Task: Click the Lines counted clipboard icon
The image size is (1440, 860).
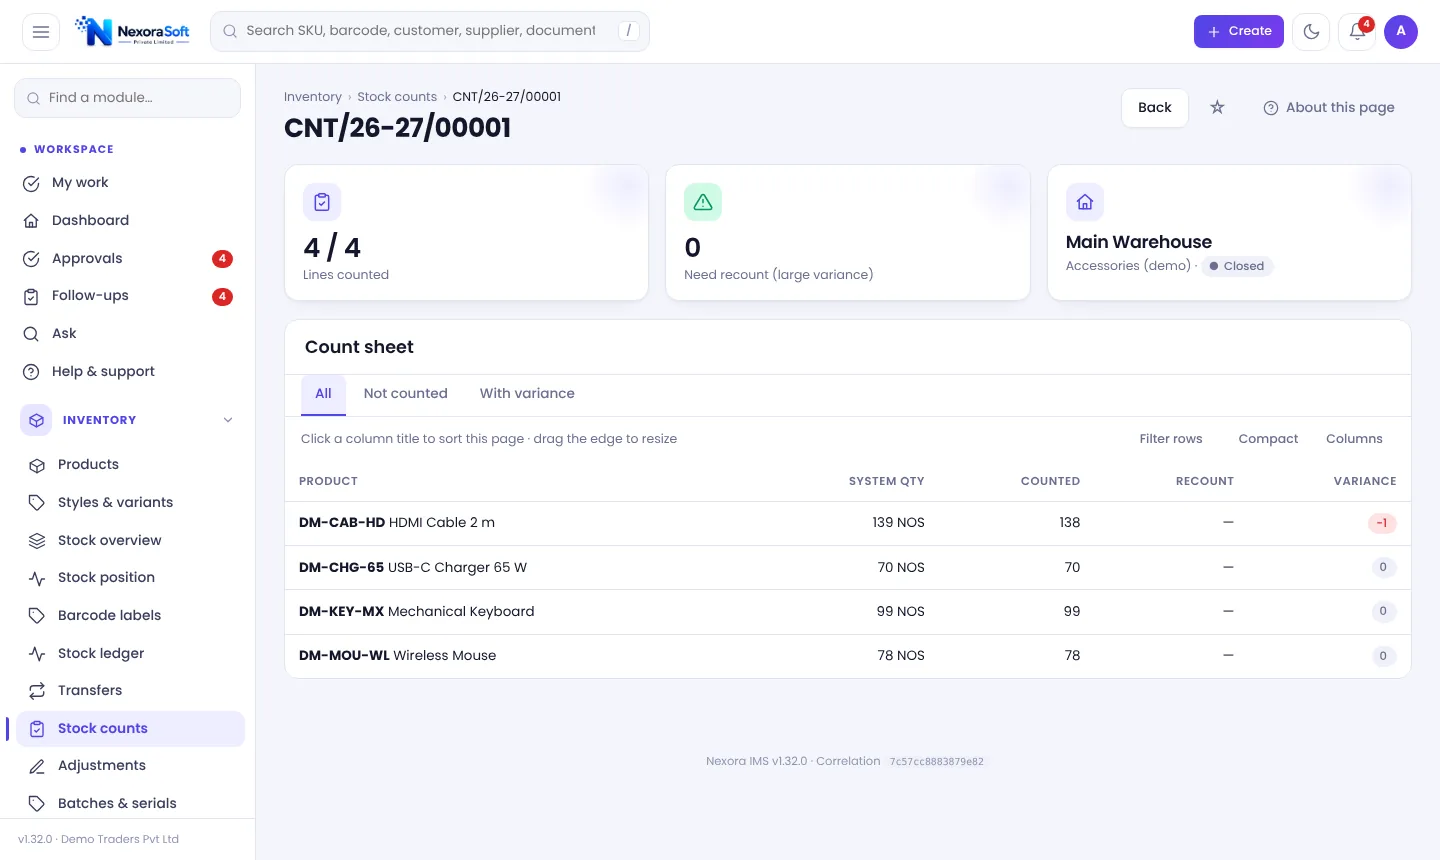Action: [322, 202]
